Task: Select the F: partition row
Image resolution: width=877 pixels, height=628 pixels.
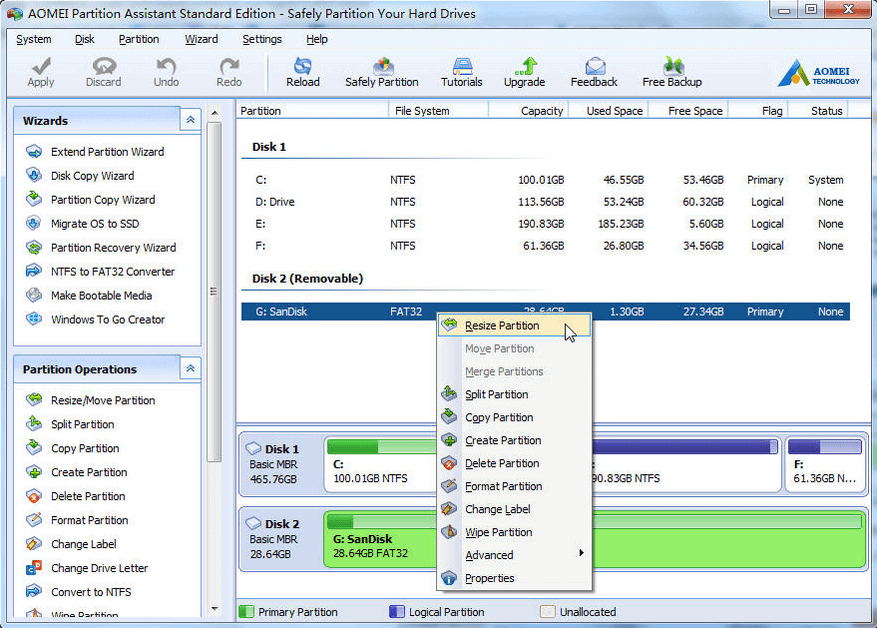Action: [545, 245]
